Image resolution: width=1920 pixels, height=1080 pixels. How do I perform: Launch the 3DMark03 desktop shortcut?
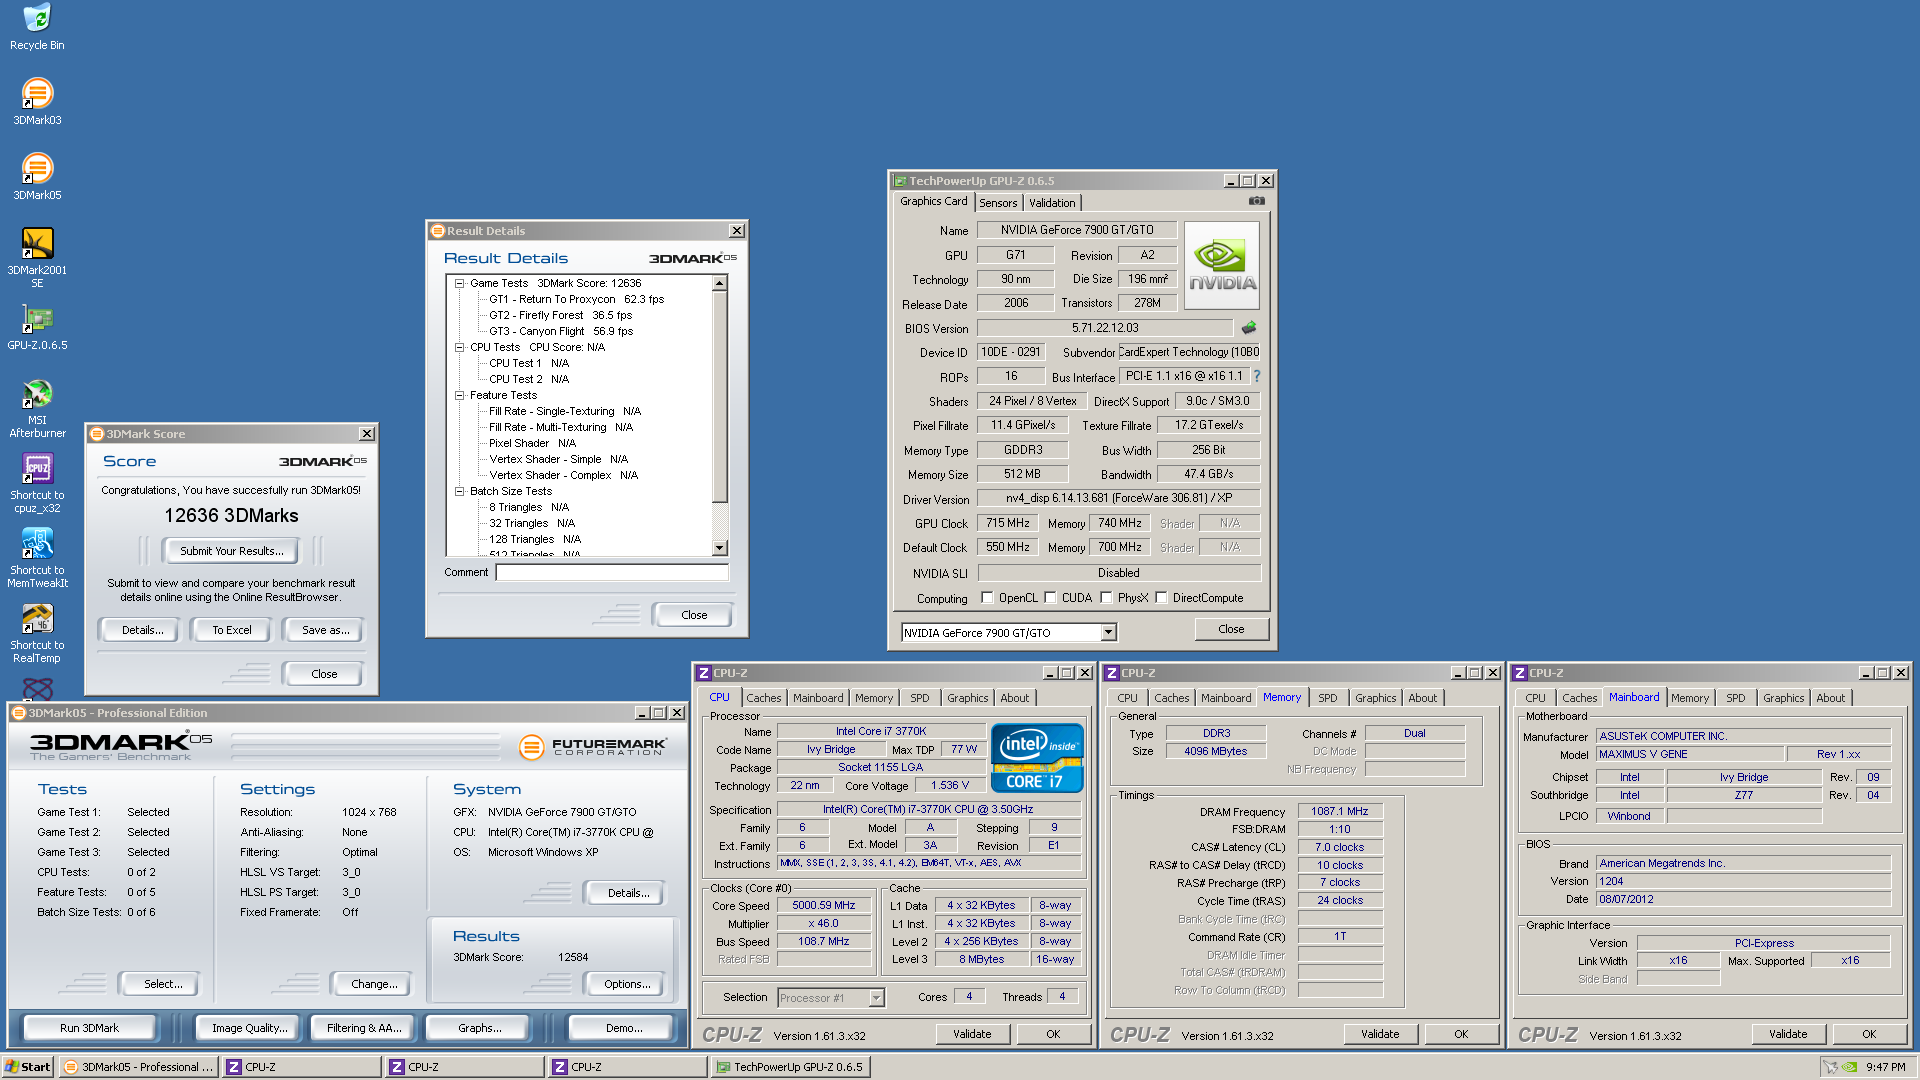click(x=37, y=102)
